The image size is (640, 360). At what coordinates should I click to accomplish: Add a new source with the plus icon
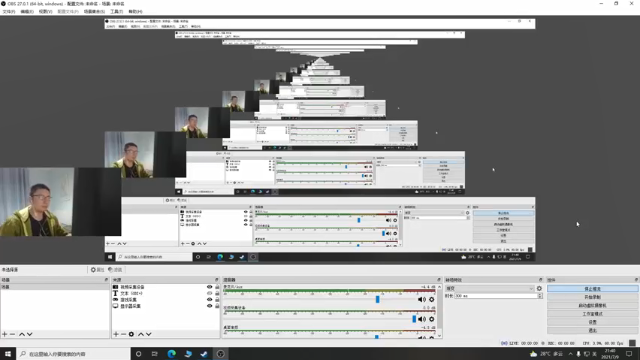[116, 334]
